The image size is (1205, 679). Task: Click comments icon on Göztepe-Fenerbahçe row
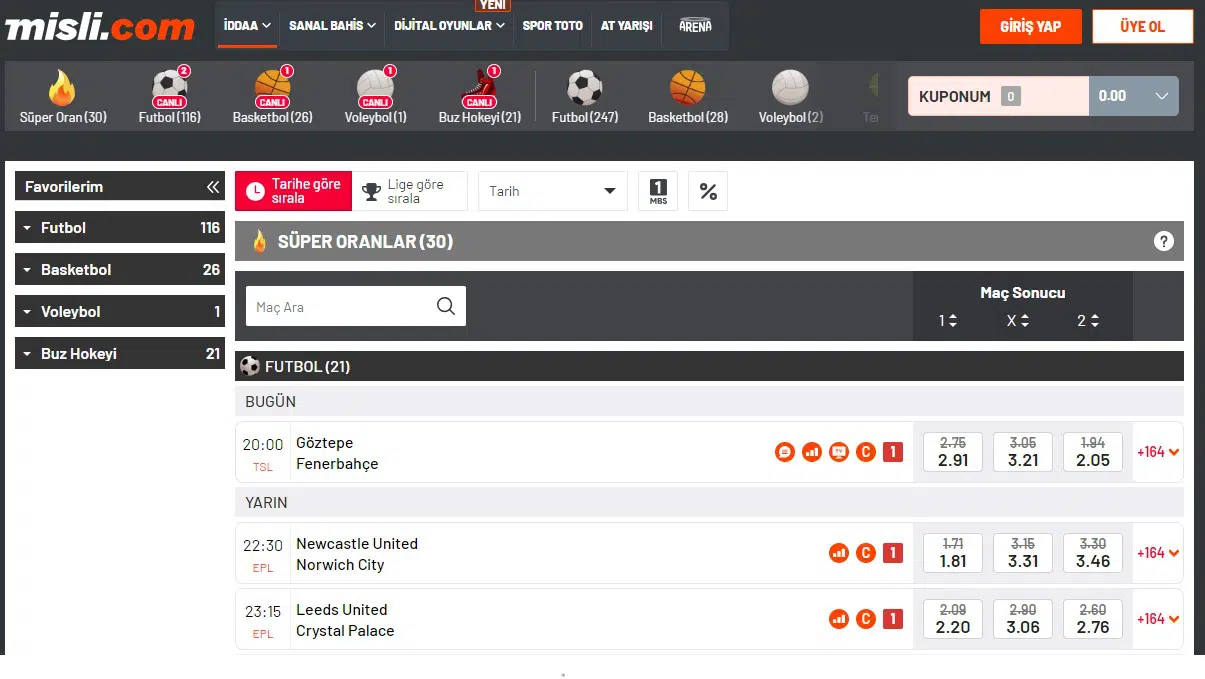pyautogui.click(x=785, y=453)
